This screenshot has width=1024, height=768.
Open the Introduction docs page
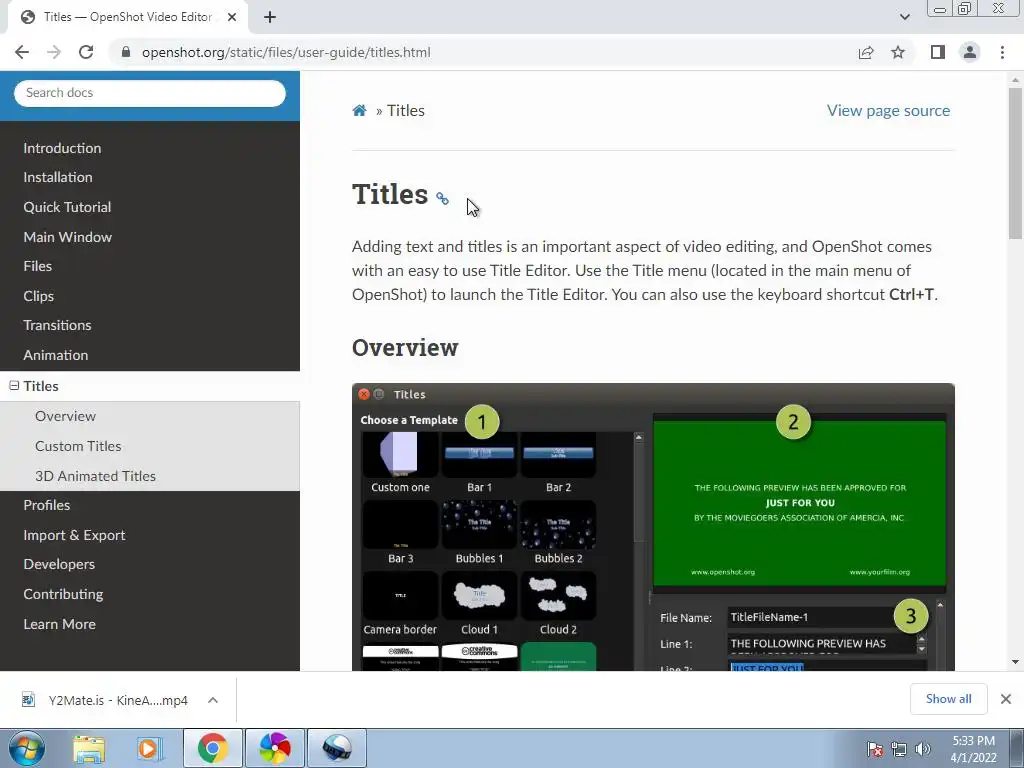click(62, 148)
